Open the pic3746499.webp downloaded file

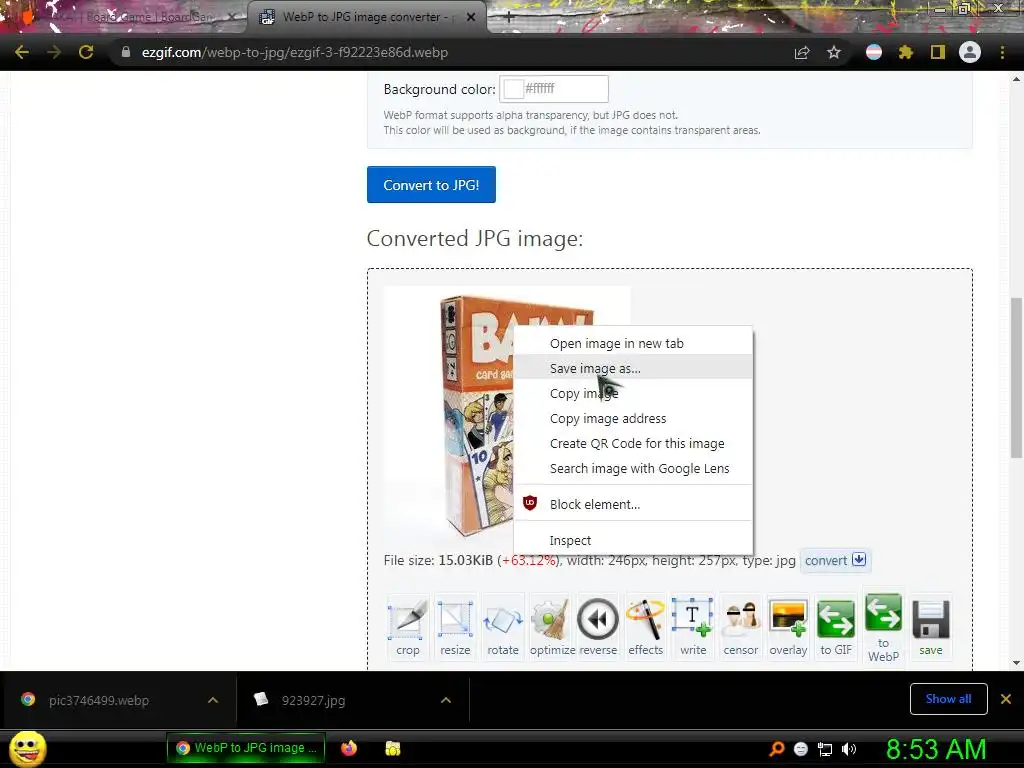click(98, 700)
